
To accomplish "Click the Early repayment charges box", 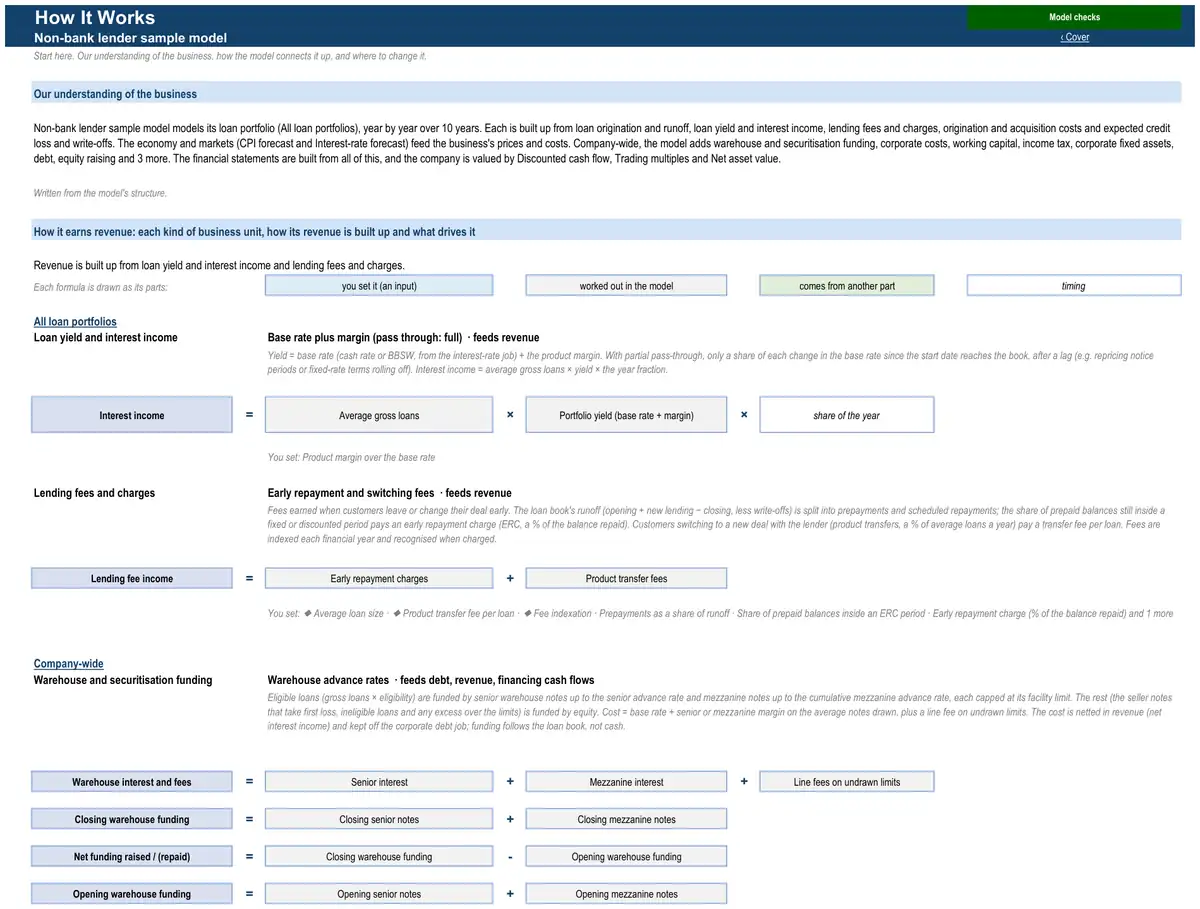I will coord(379,578).
